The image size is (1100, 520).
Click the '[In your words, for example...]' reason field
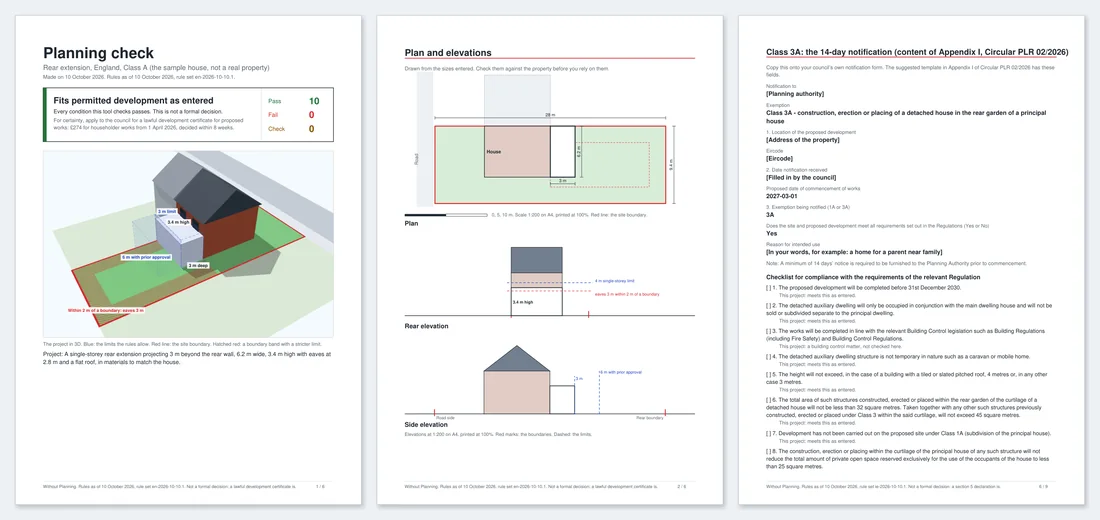tap(854, 252)
